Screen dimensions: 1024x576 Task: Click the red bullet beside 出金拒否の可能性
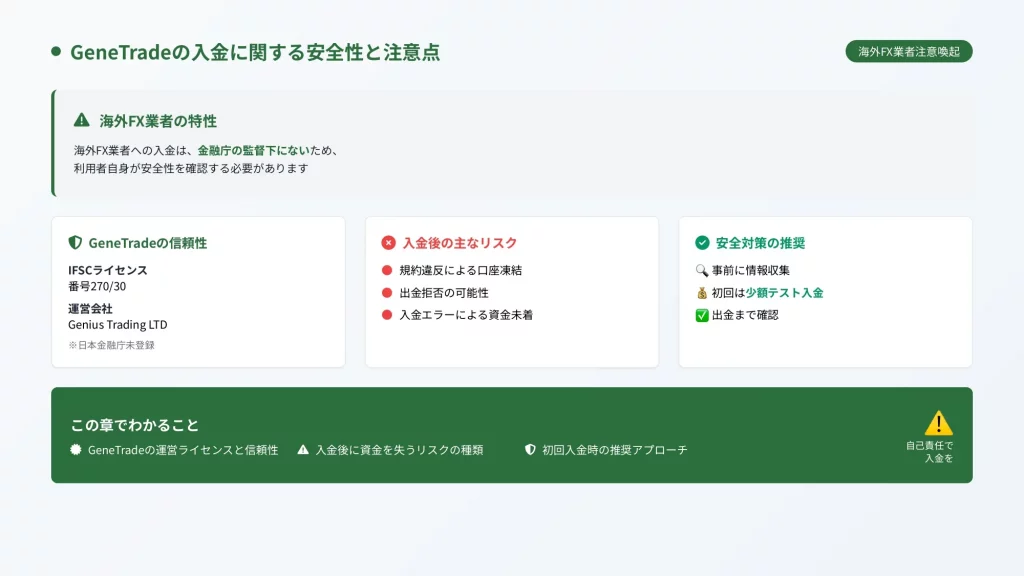(x=388, y=293)
